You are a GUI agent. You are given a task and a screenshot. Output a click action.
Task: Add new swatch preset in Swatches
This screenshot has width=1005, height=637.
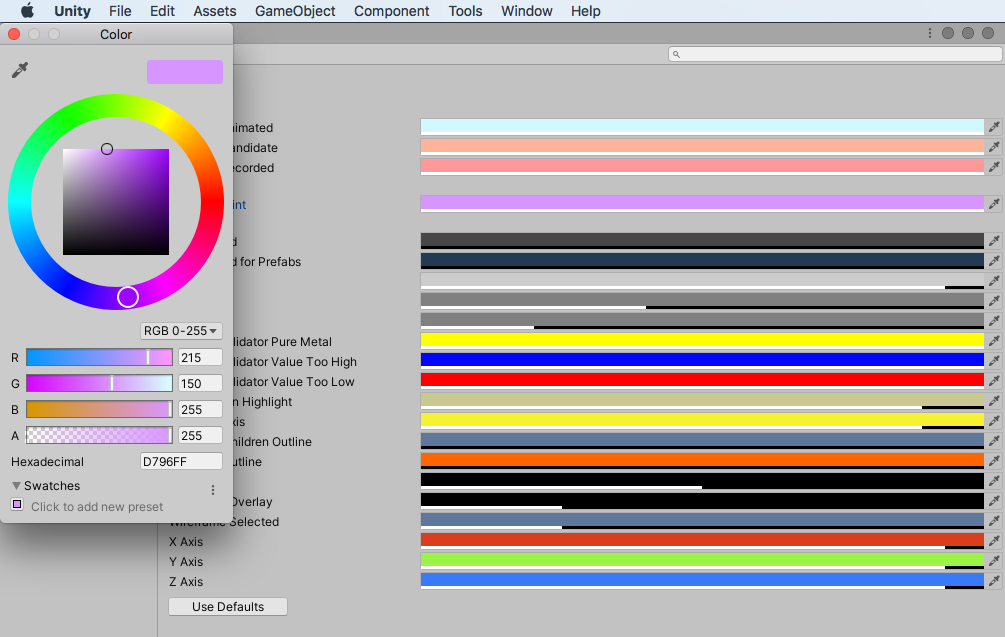point(17,504)
